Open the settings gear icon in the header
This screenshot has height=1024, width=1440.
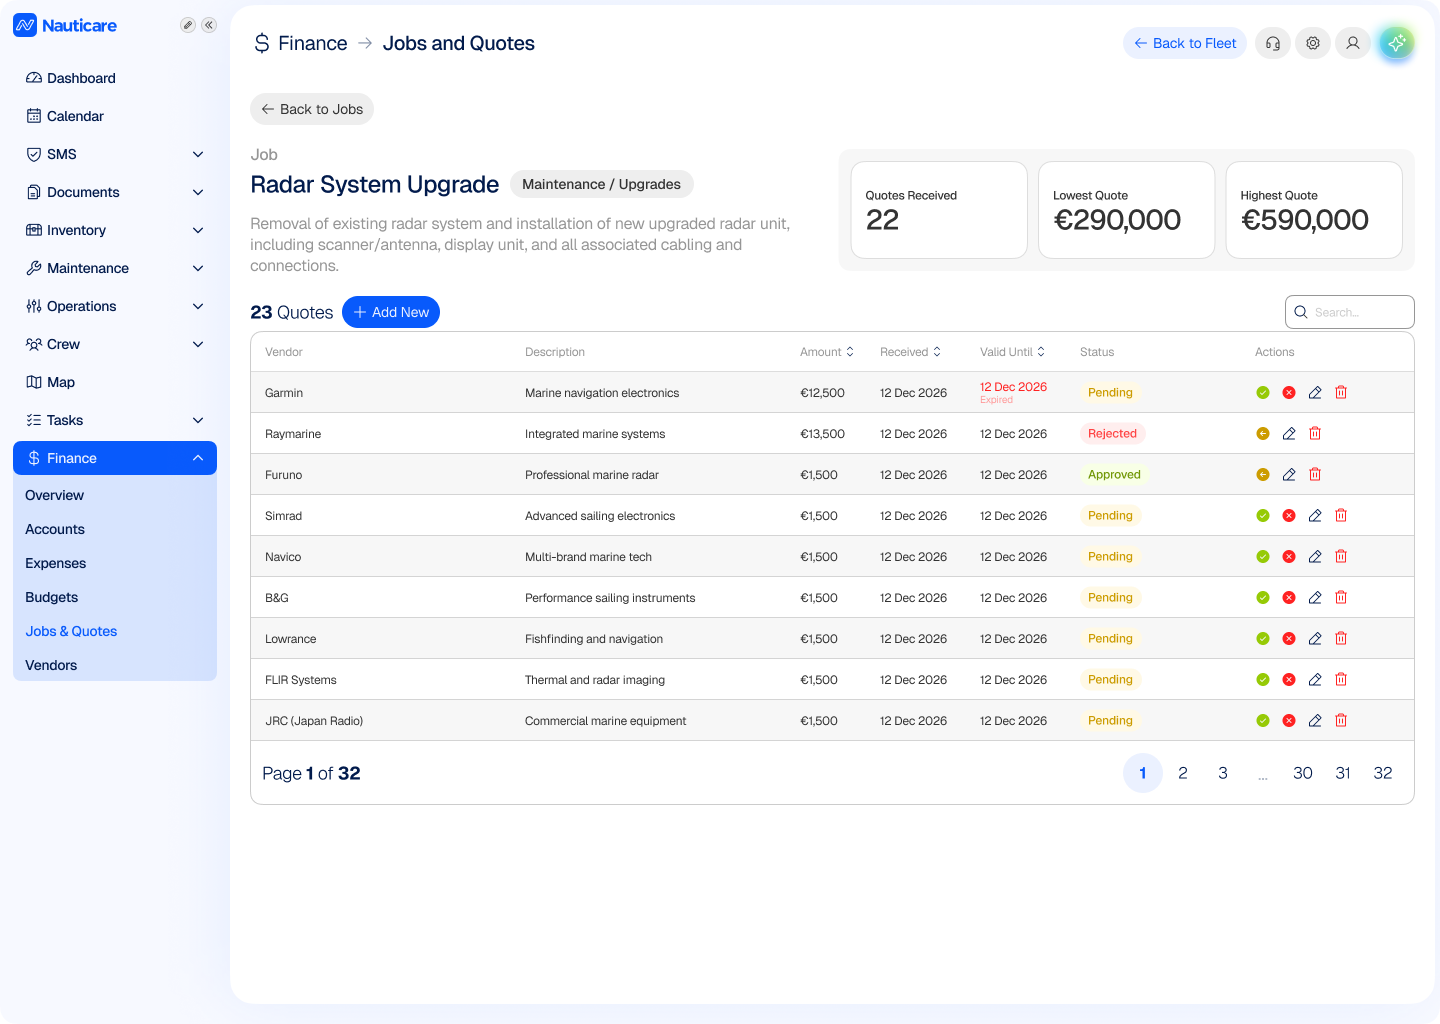coord(1313,43)
